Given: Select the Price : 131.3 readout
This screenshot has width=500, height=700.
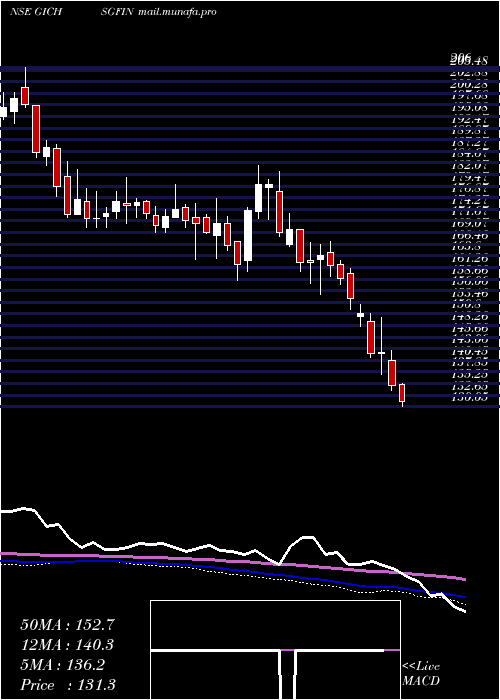Looking at the screenshot, I should coord(68,685).
